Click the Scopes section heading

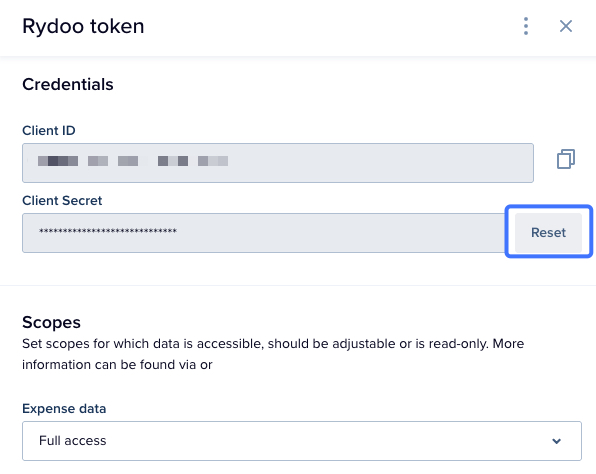[x=51, y=322]
